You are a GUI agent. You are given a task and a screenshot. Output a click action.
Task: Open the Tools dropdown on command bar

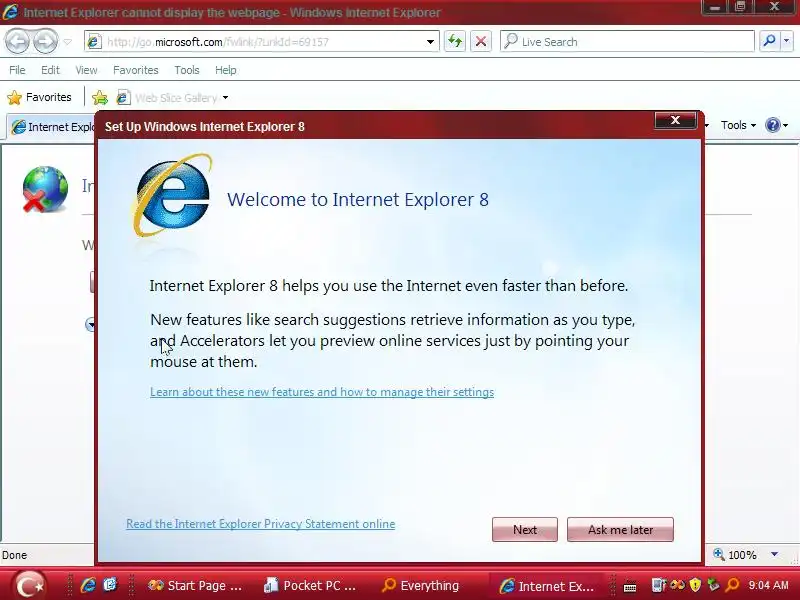pyautogui.click(x=738, y=125)
